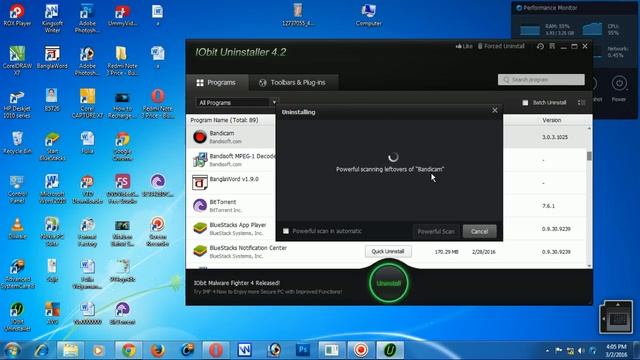
Task: Click the BlueStacks App Player icon
Action: pyautogui.click(x=200, y=229)
